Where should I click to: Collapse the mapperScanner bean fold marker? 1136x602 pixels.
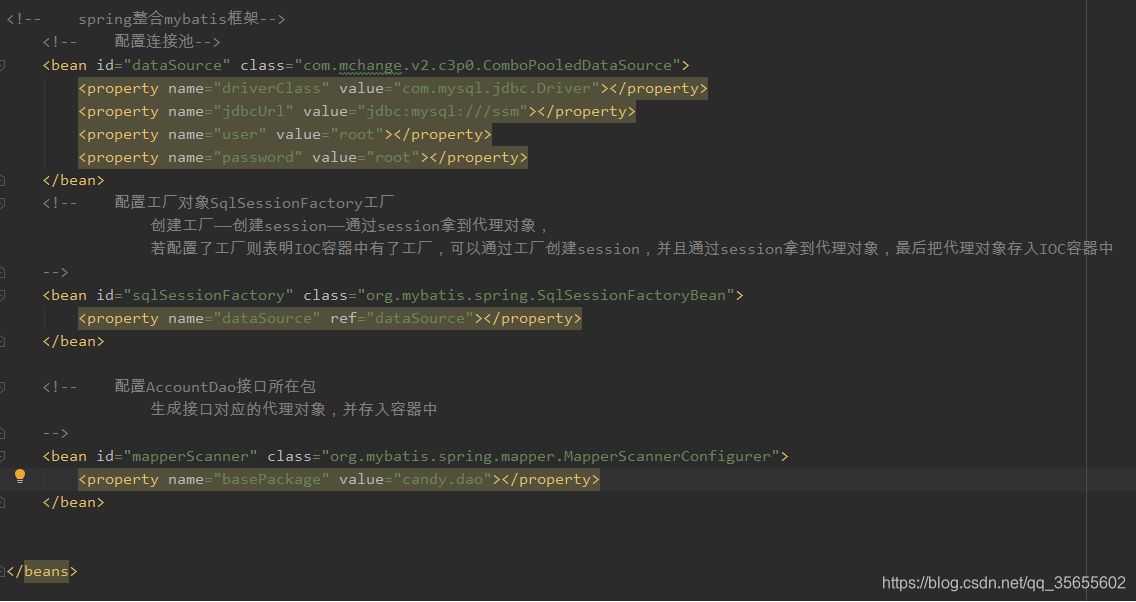tap(2, 456)
